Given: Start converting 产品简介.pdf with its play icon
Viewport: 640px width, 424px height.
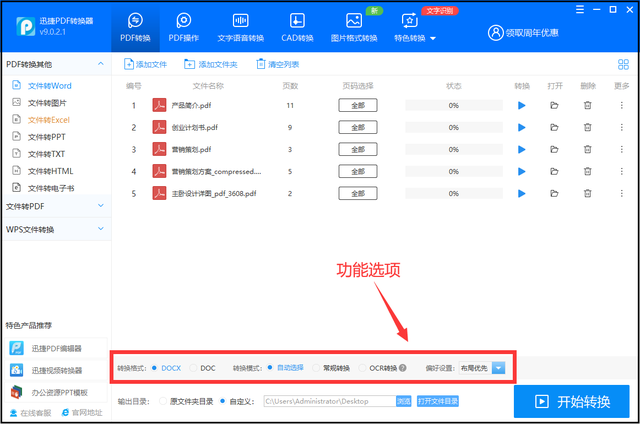Looking at the screenshot, I should (x=522, y=106).
